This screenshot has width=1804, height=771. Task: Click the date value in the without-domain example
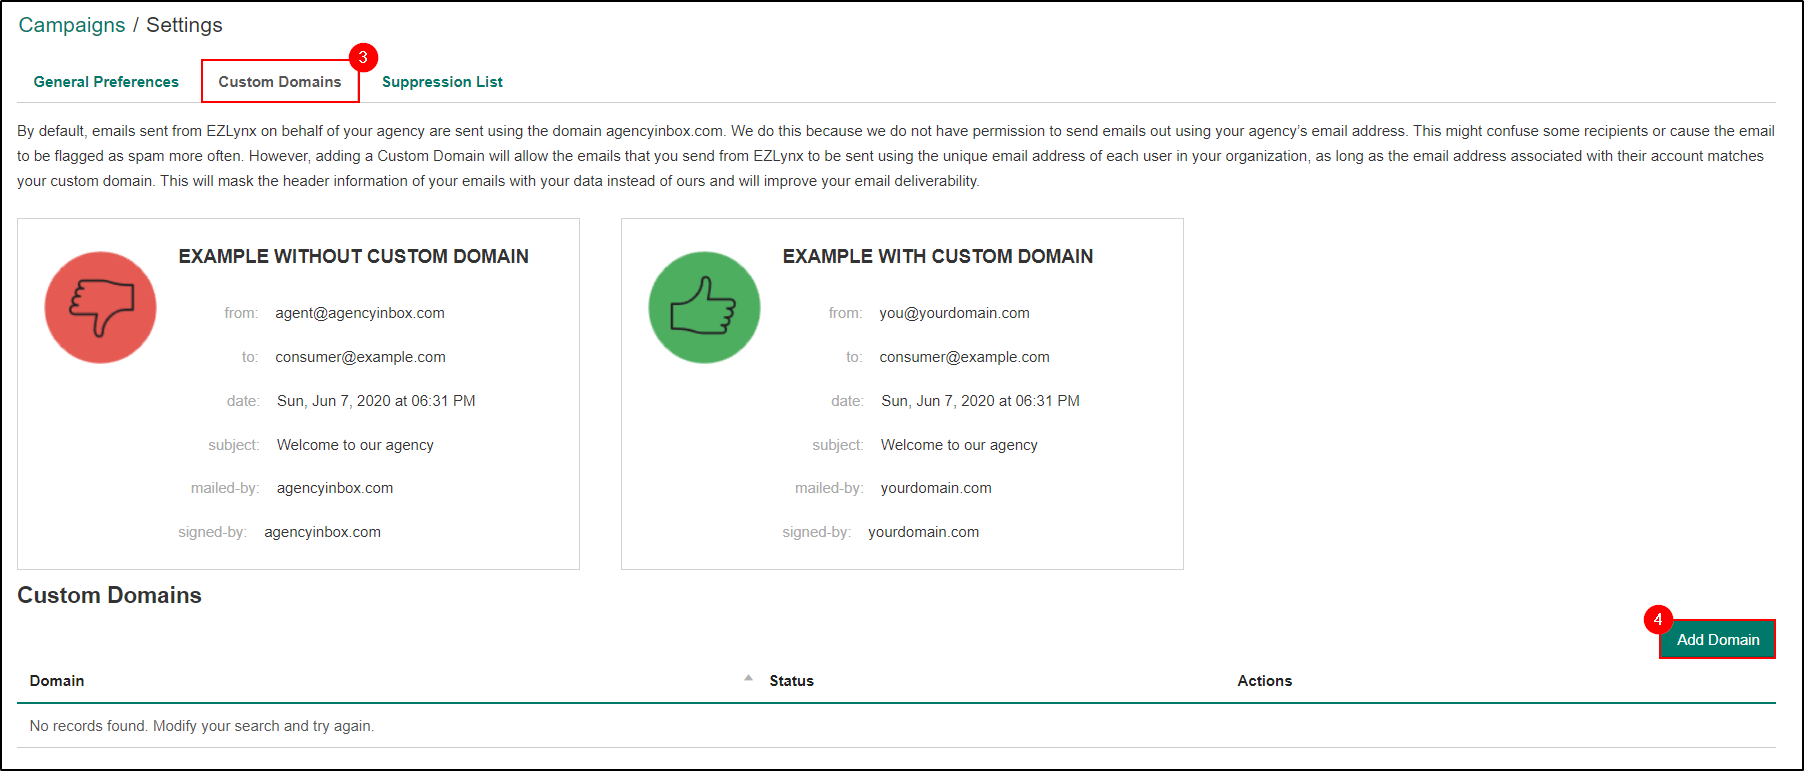point(376,401)
